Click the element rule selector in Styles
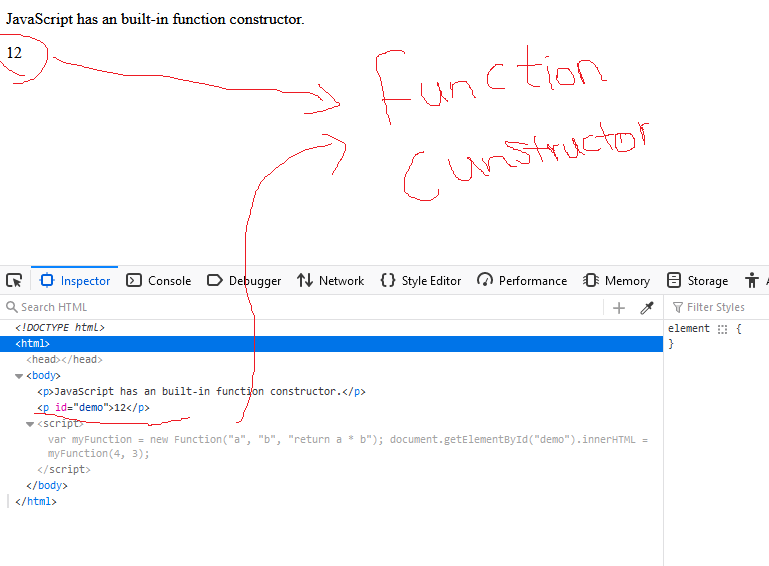This screenshot has width=769, height=566. click(x=689, y=328)
